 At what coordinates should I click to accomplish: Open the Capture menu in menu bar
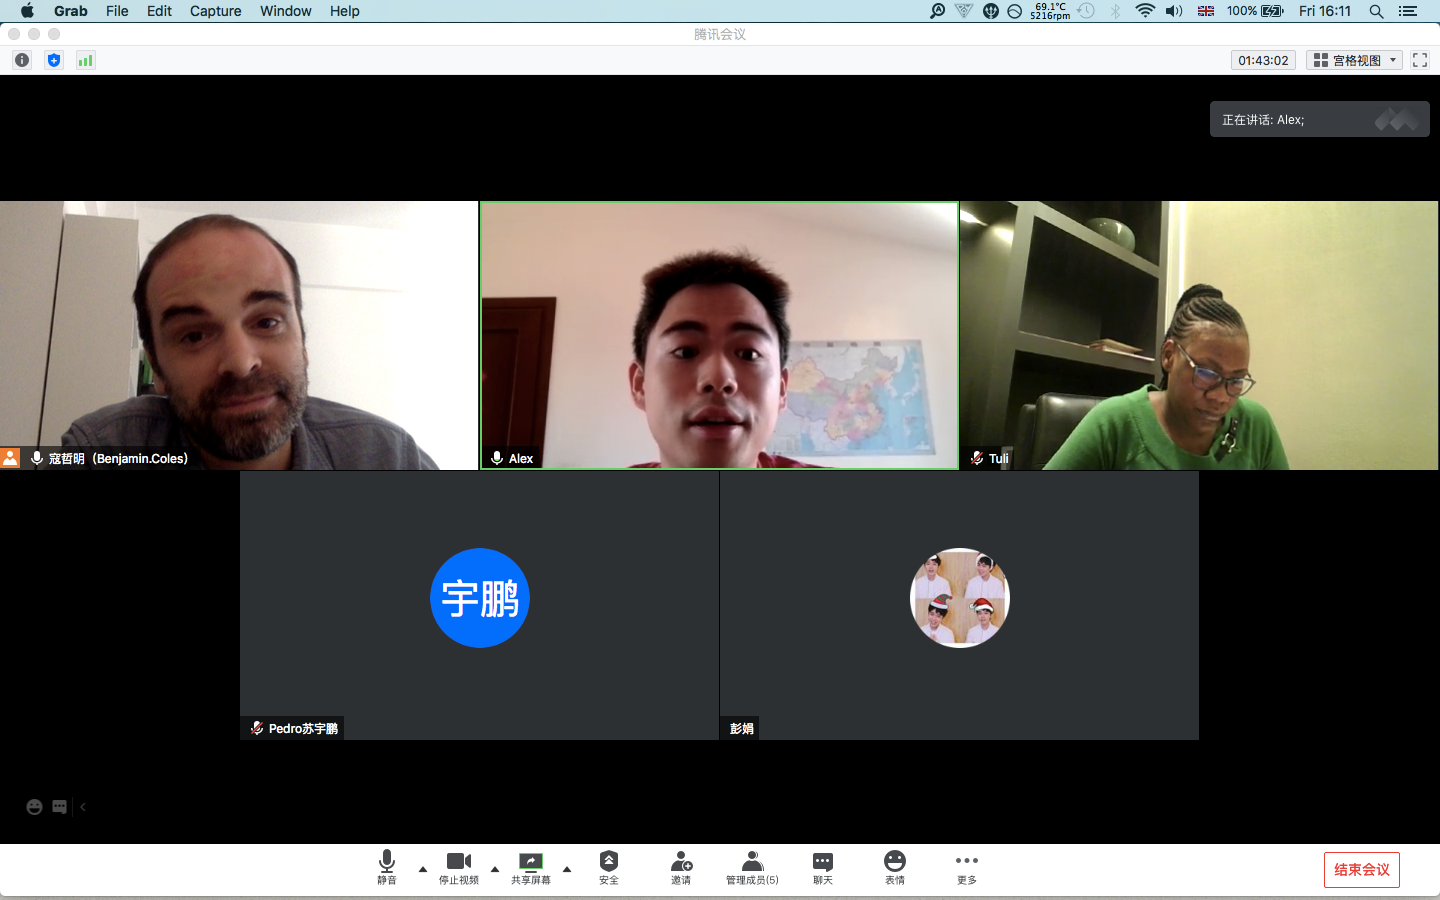[x=215, y=11]
